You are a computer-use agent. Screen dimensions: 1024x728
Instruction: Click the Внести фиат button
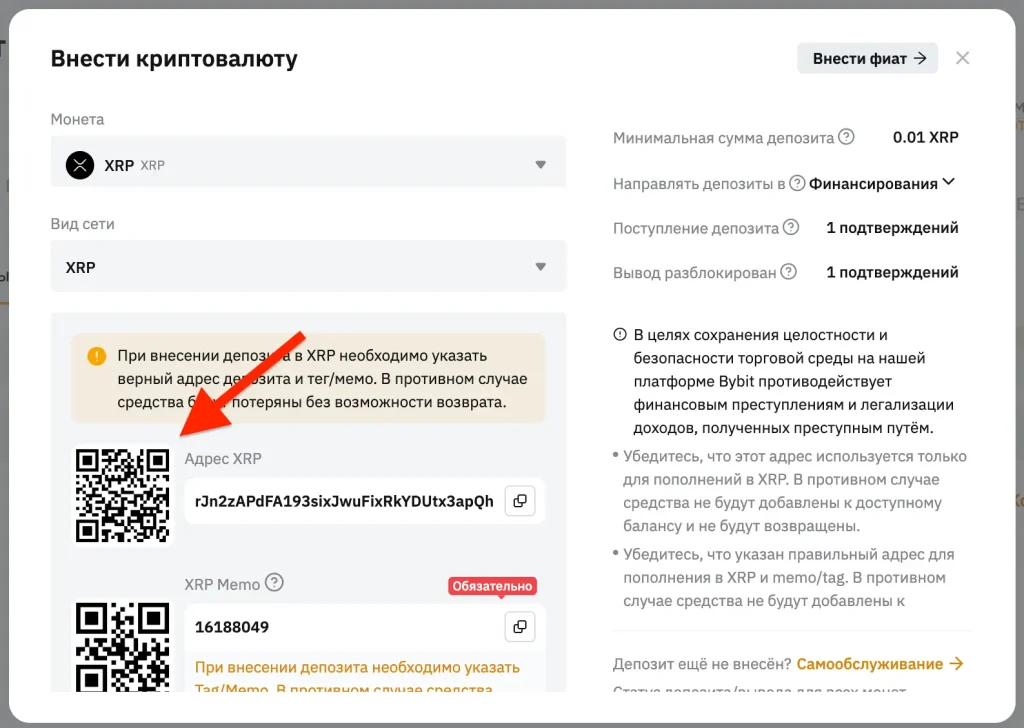[x=867, y=59]
